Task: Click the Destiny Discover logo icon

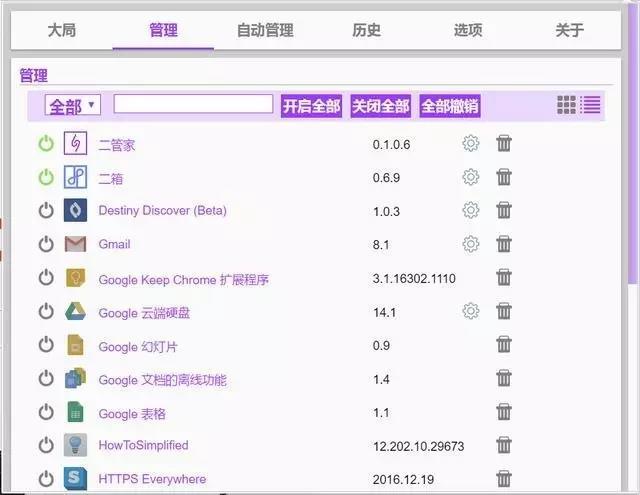Action: coord(76,210)
